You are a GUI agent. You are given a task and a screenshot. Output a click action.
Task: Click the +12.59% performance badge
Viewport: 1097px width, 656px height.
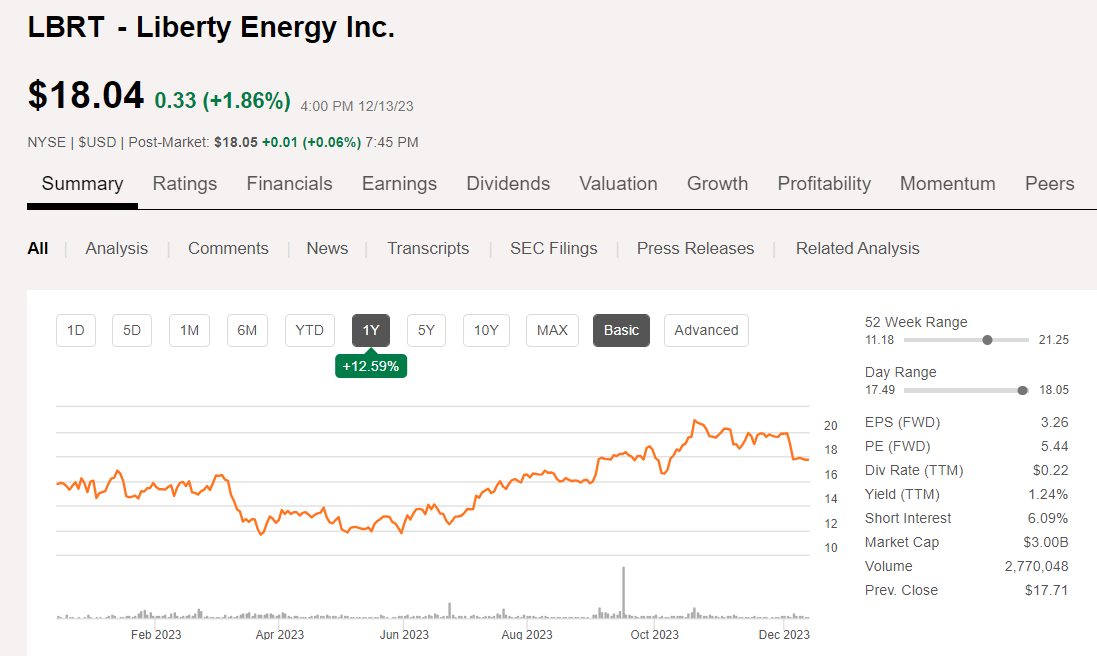pos(371,366)
